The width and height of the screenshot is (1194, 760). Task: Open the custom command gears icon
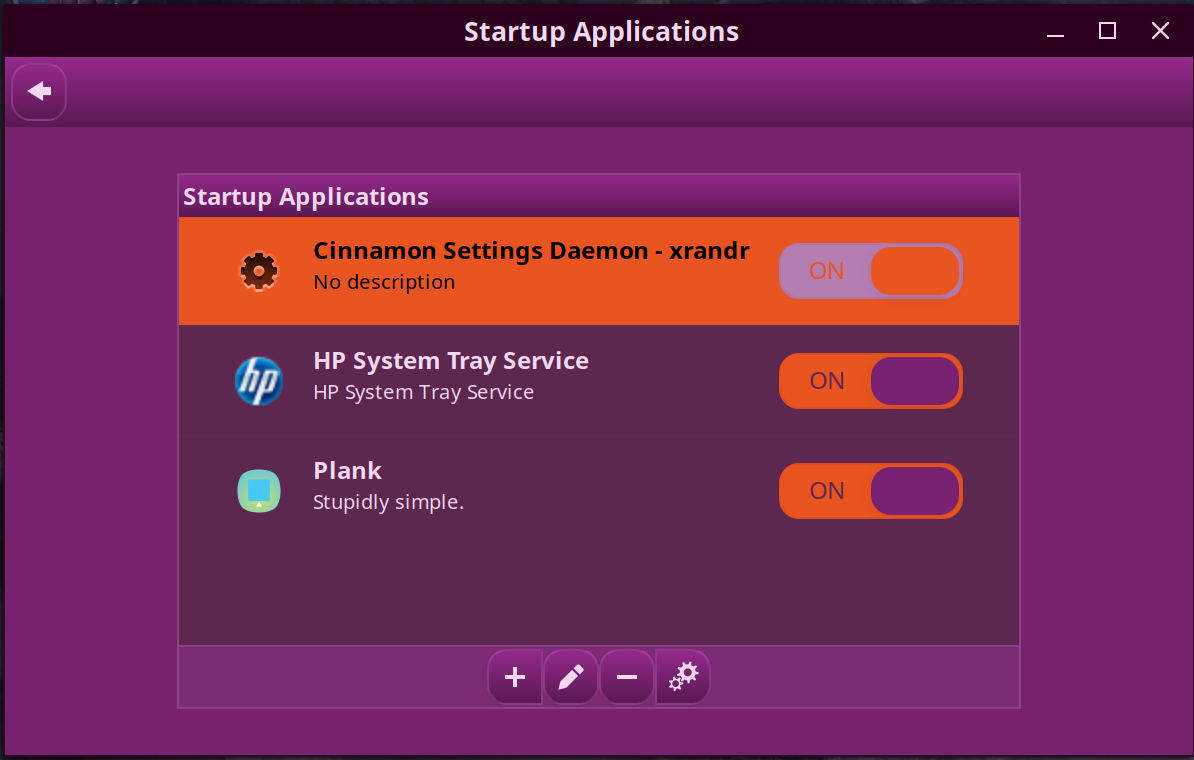(x=683, y=677)
